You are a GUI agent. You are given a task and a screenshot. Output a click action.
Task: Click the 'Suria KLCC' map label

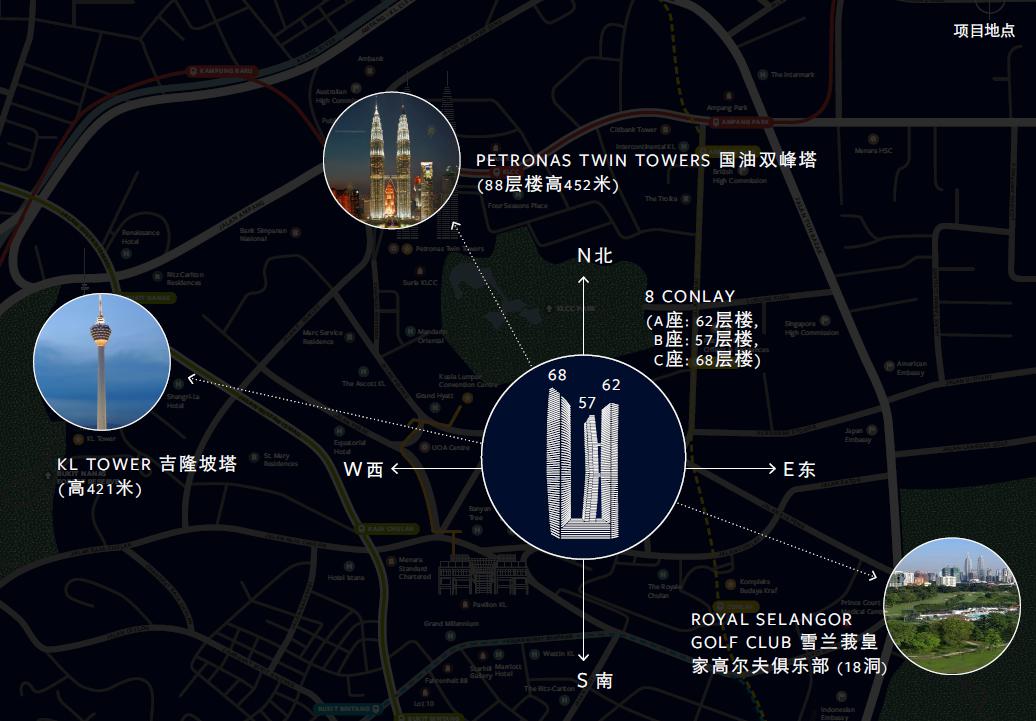pos(420,282)
